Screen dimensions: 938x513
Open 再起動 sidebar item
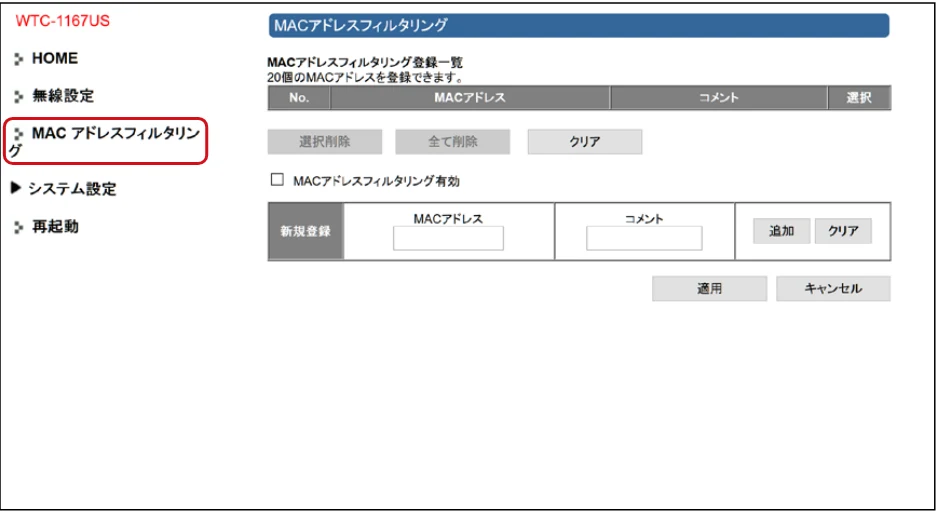[55, 227]
